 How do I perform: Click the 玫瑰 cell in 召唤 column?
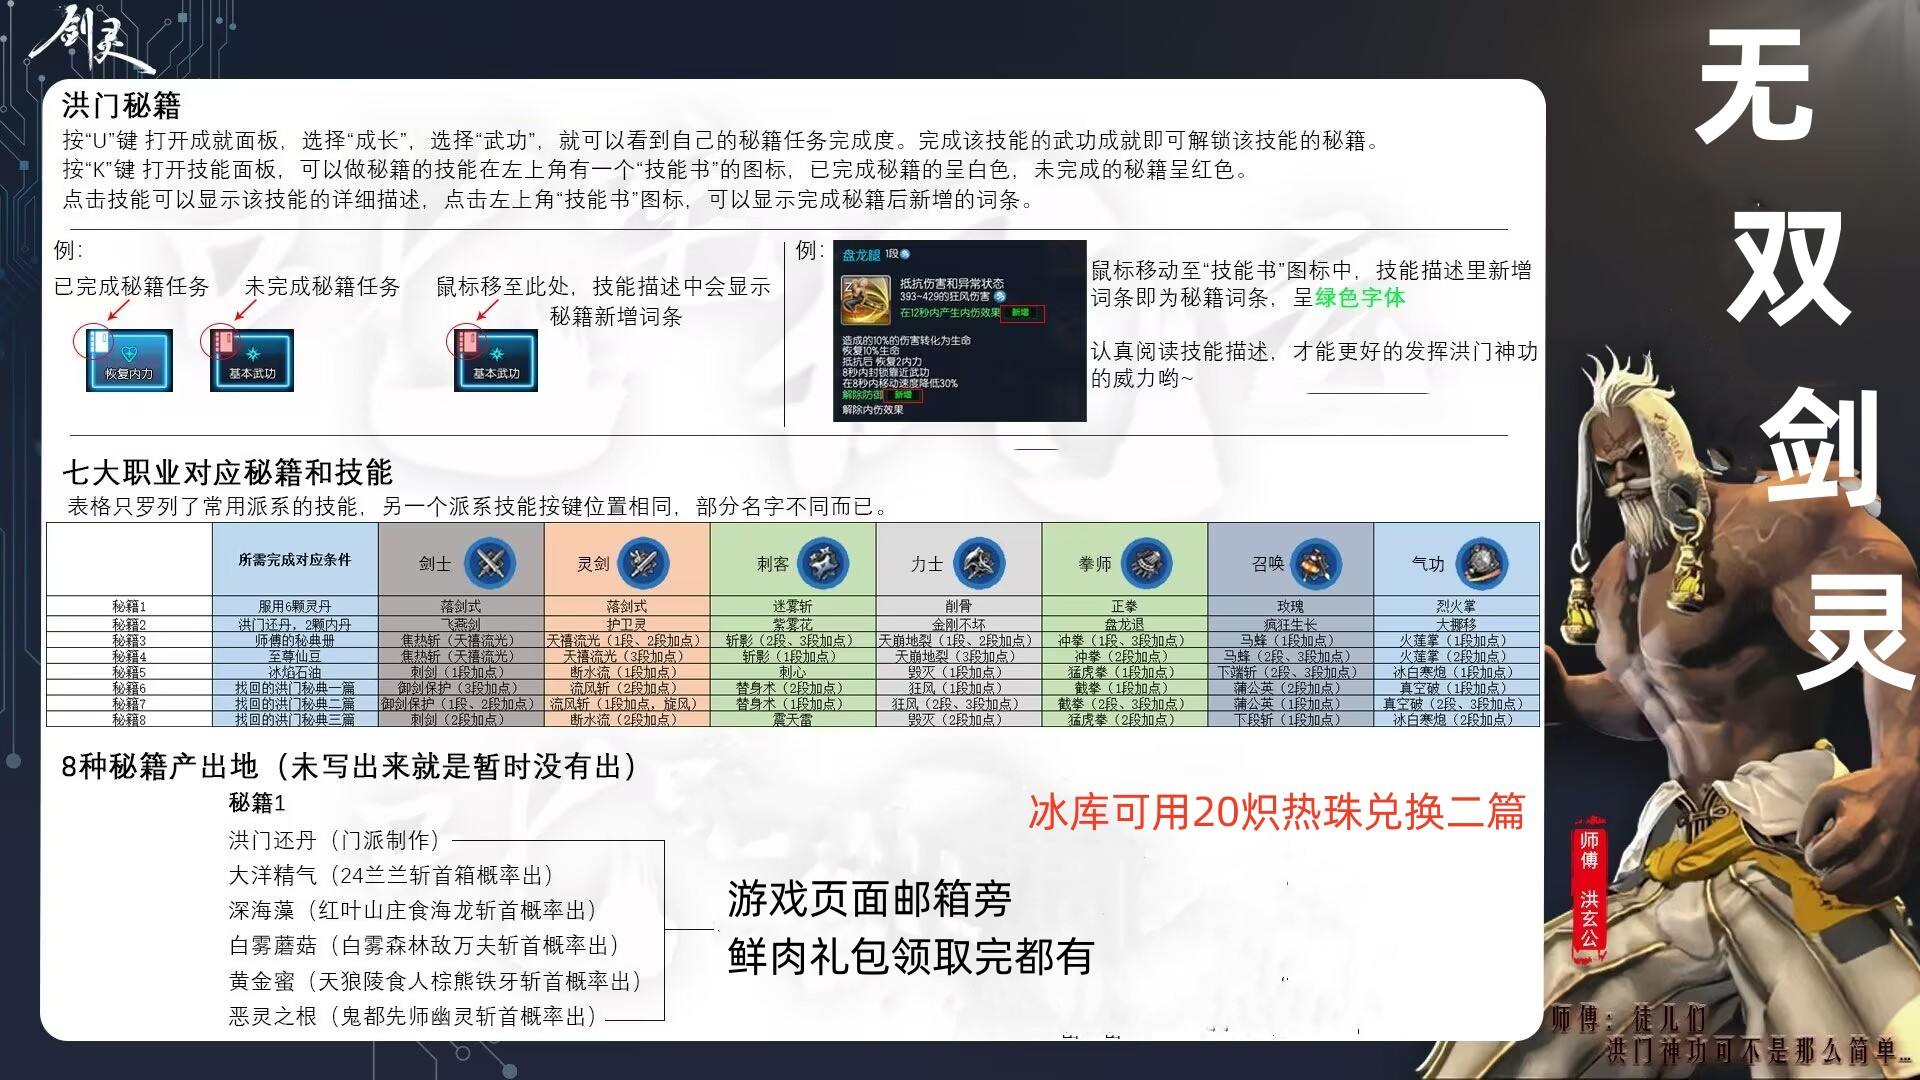click(x=1291, y=606)
